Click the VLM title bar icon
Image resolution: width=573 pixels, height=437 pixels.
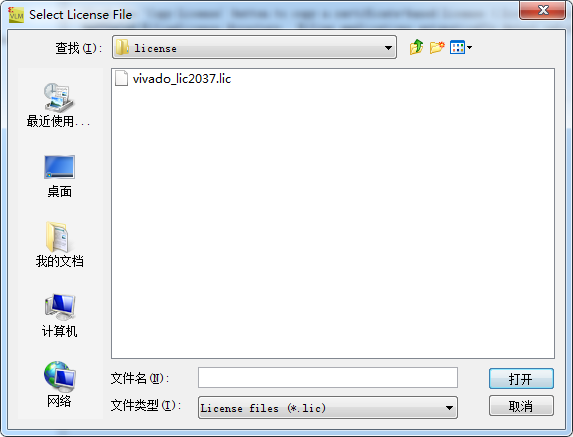pos(16,15)
